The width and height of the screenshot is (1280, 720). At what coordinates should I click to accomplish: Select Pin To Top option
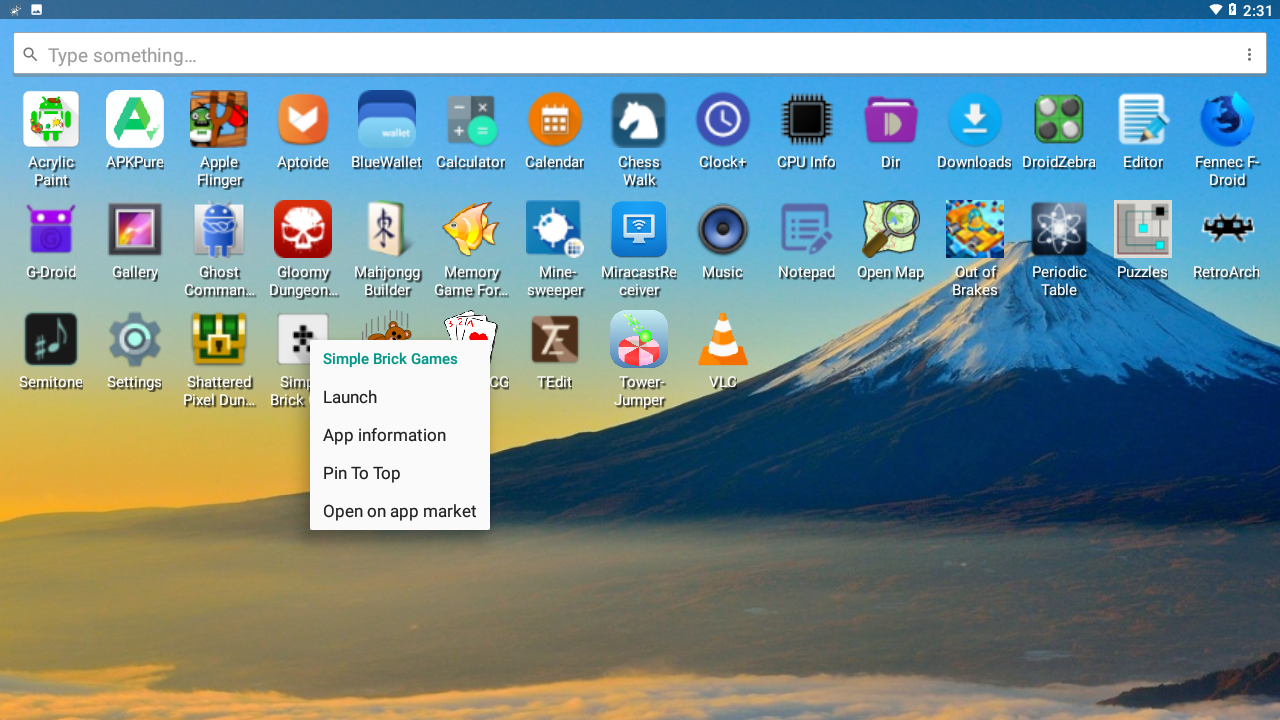point(400,473)
